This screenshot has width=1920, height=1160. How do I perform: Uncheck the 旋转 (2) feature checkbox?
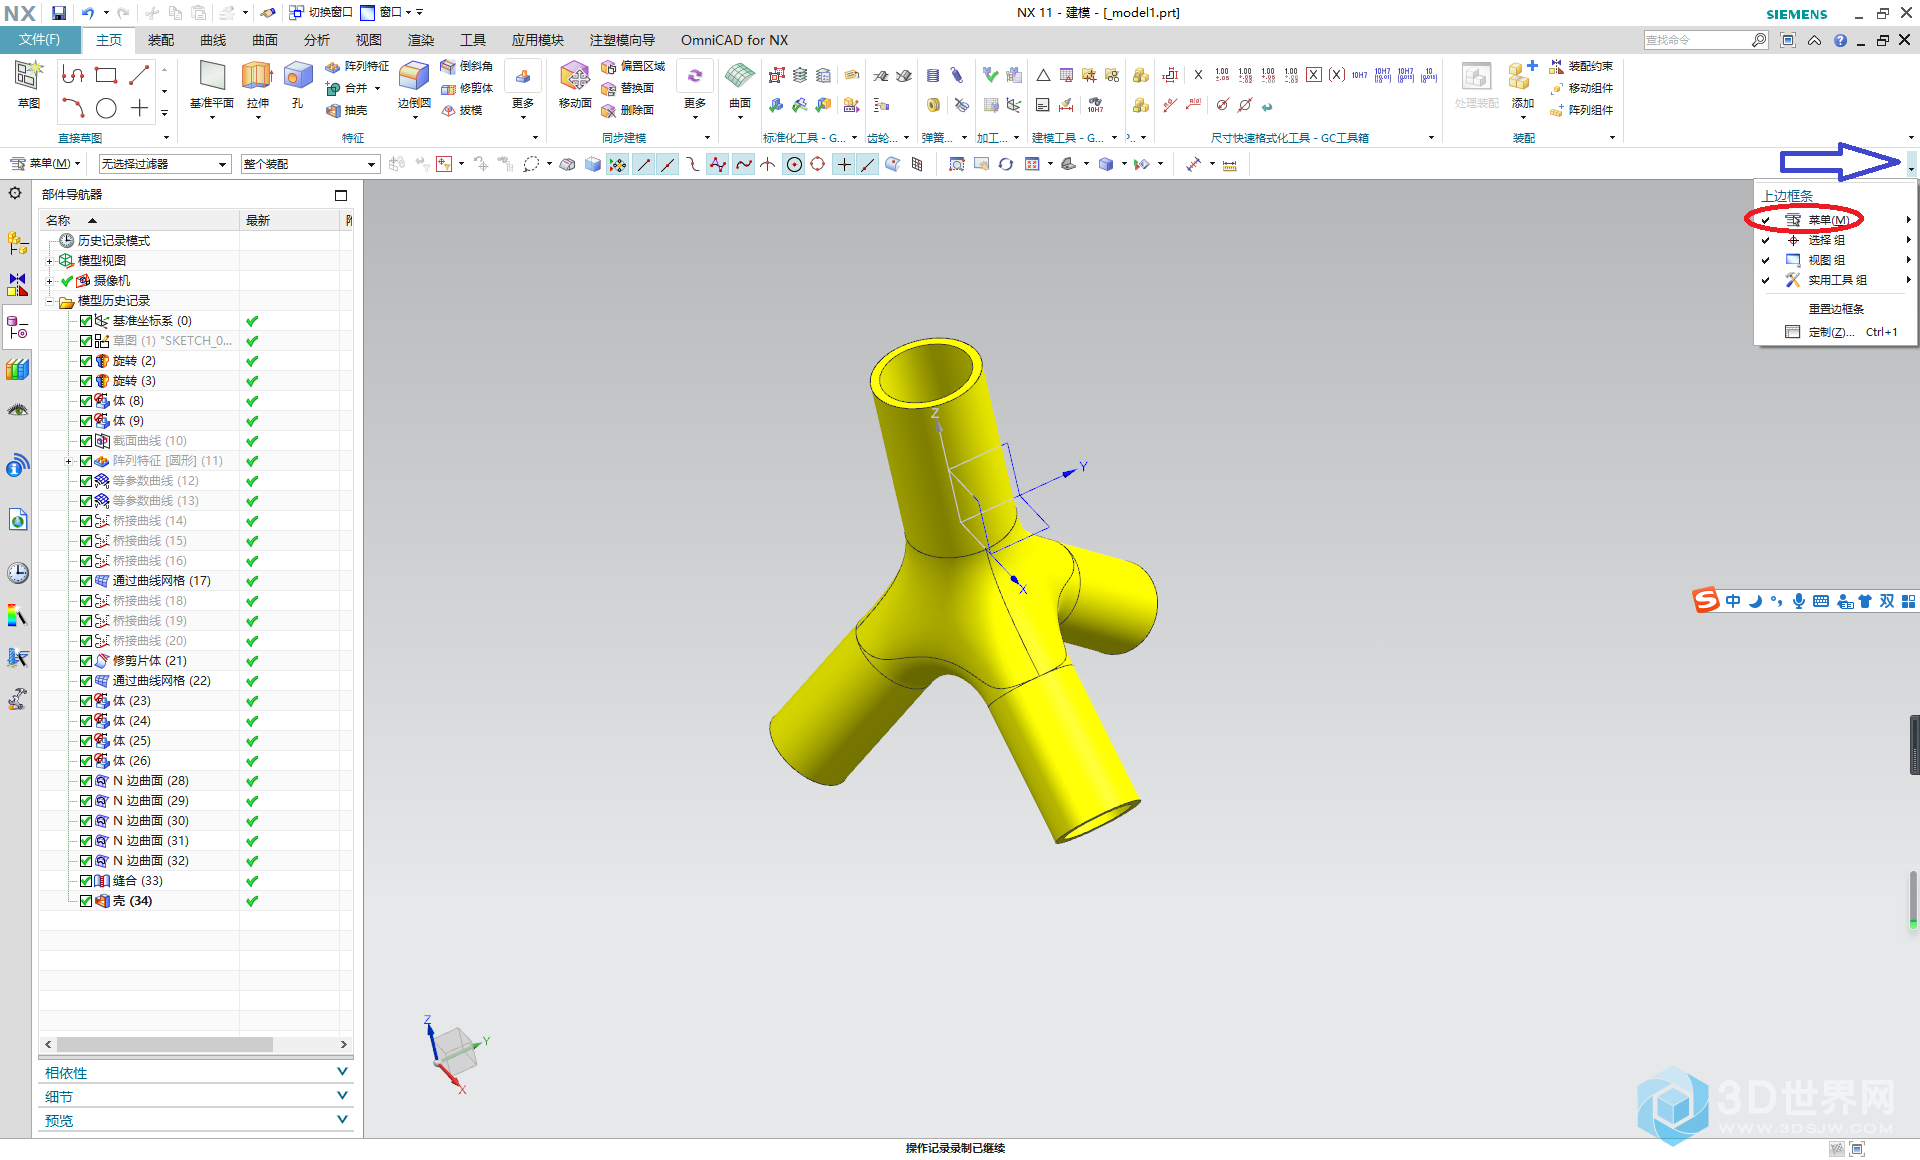[86, 361]
